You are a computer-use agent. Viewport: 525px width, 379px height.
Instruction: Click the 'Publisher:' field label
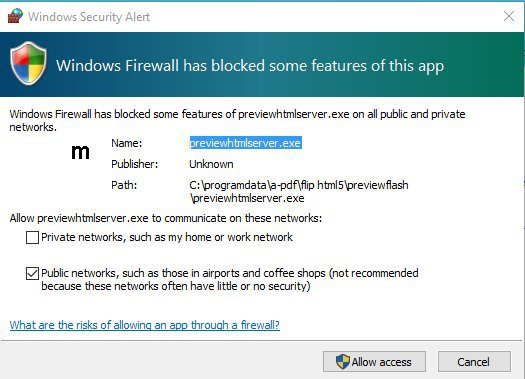[135, 164]
